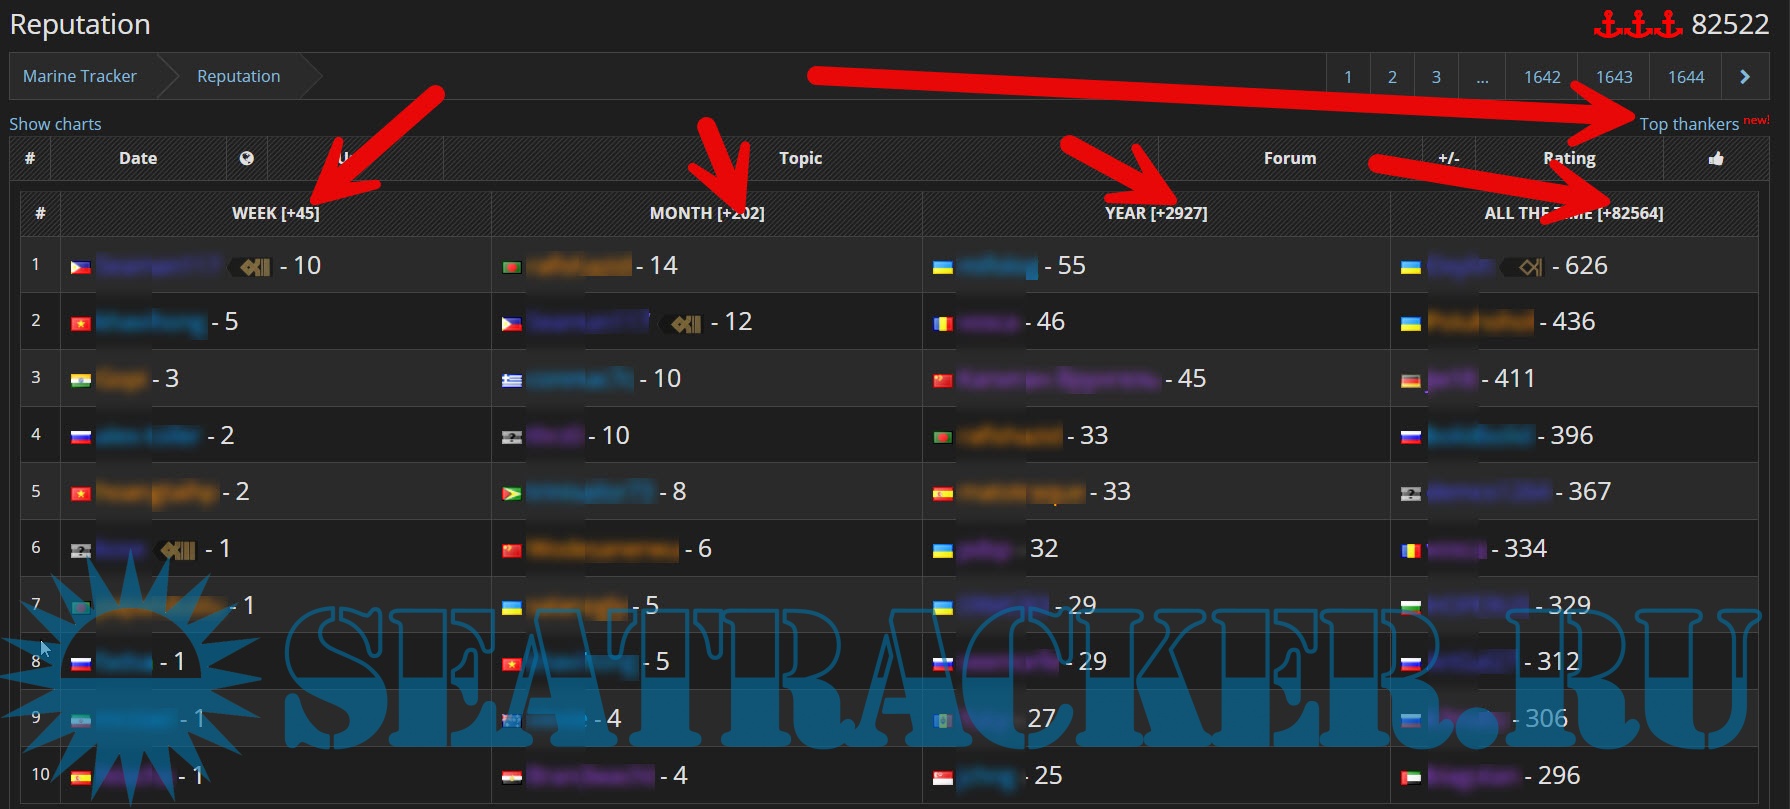Image resolution: width=1790 pixels, height=809 pixels.
Task: Expand the hidden pages ellipsis in the pagination
Action: 1482,77
